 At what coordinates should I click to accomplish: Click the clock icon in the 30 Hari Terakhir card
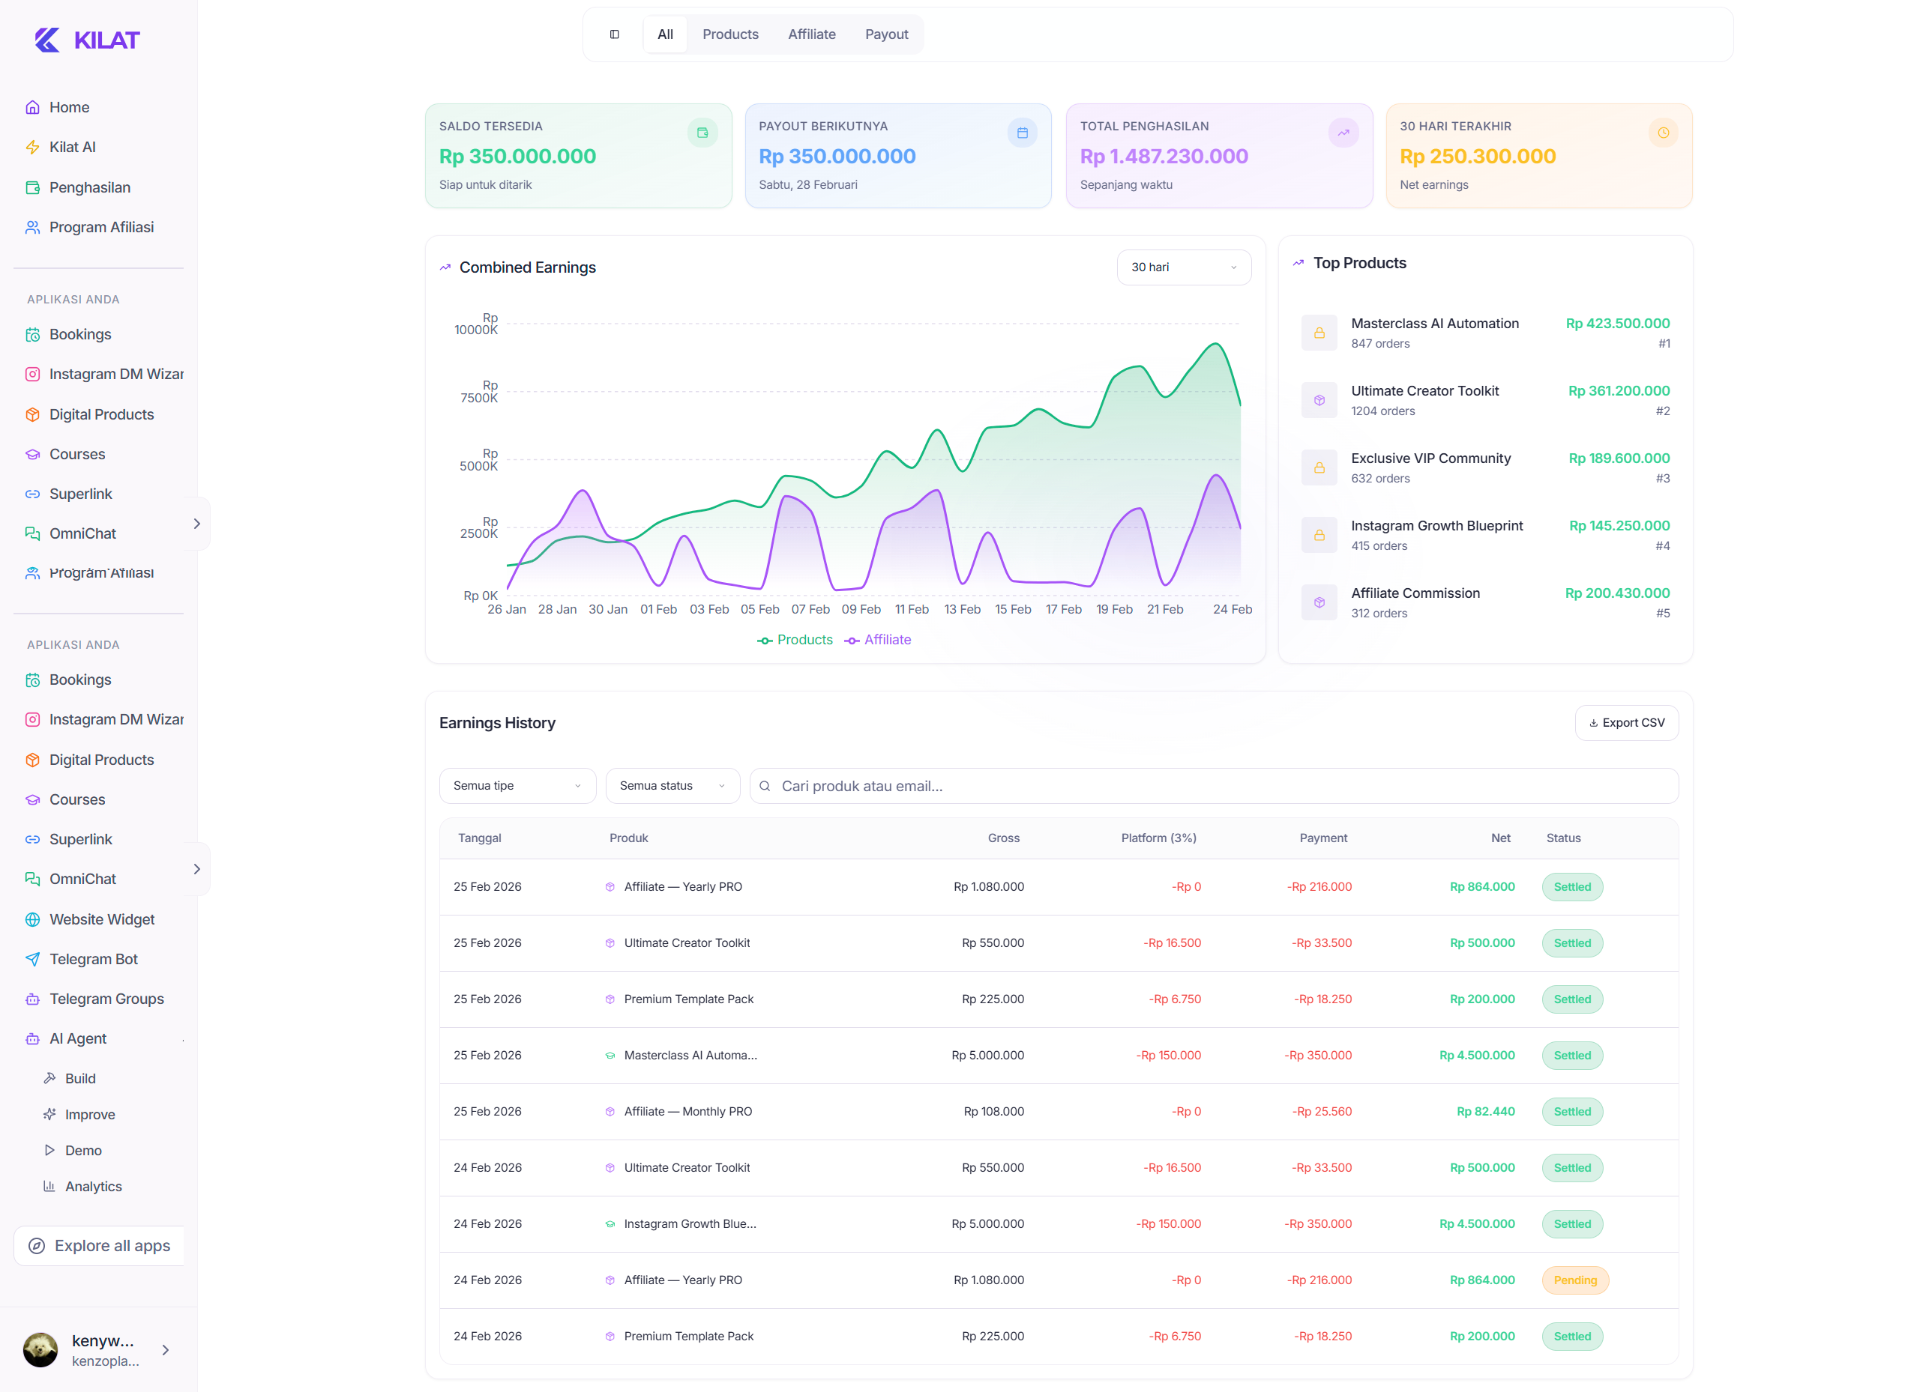(1663, 132)
